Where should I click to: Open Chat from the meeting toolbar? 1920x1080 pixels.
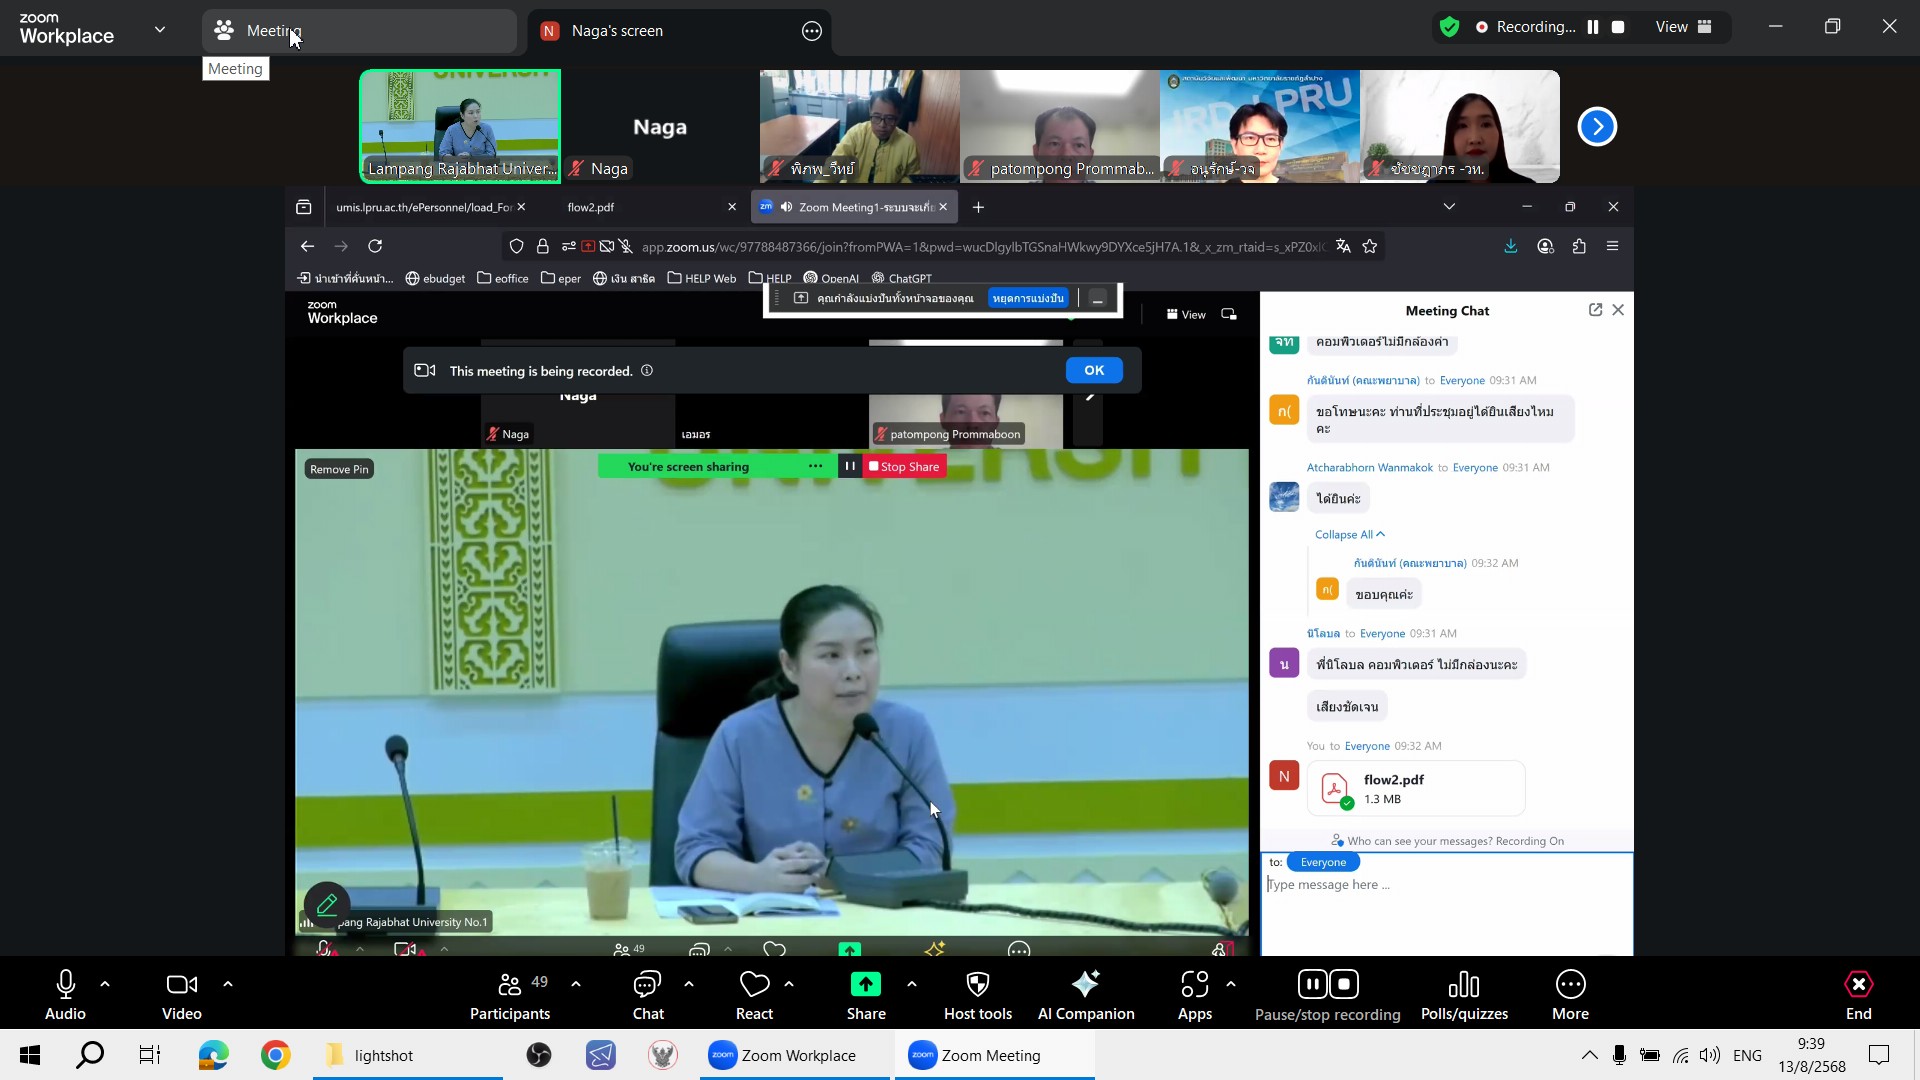click(x=648, y=995)
